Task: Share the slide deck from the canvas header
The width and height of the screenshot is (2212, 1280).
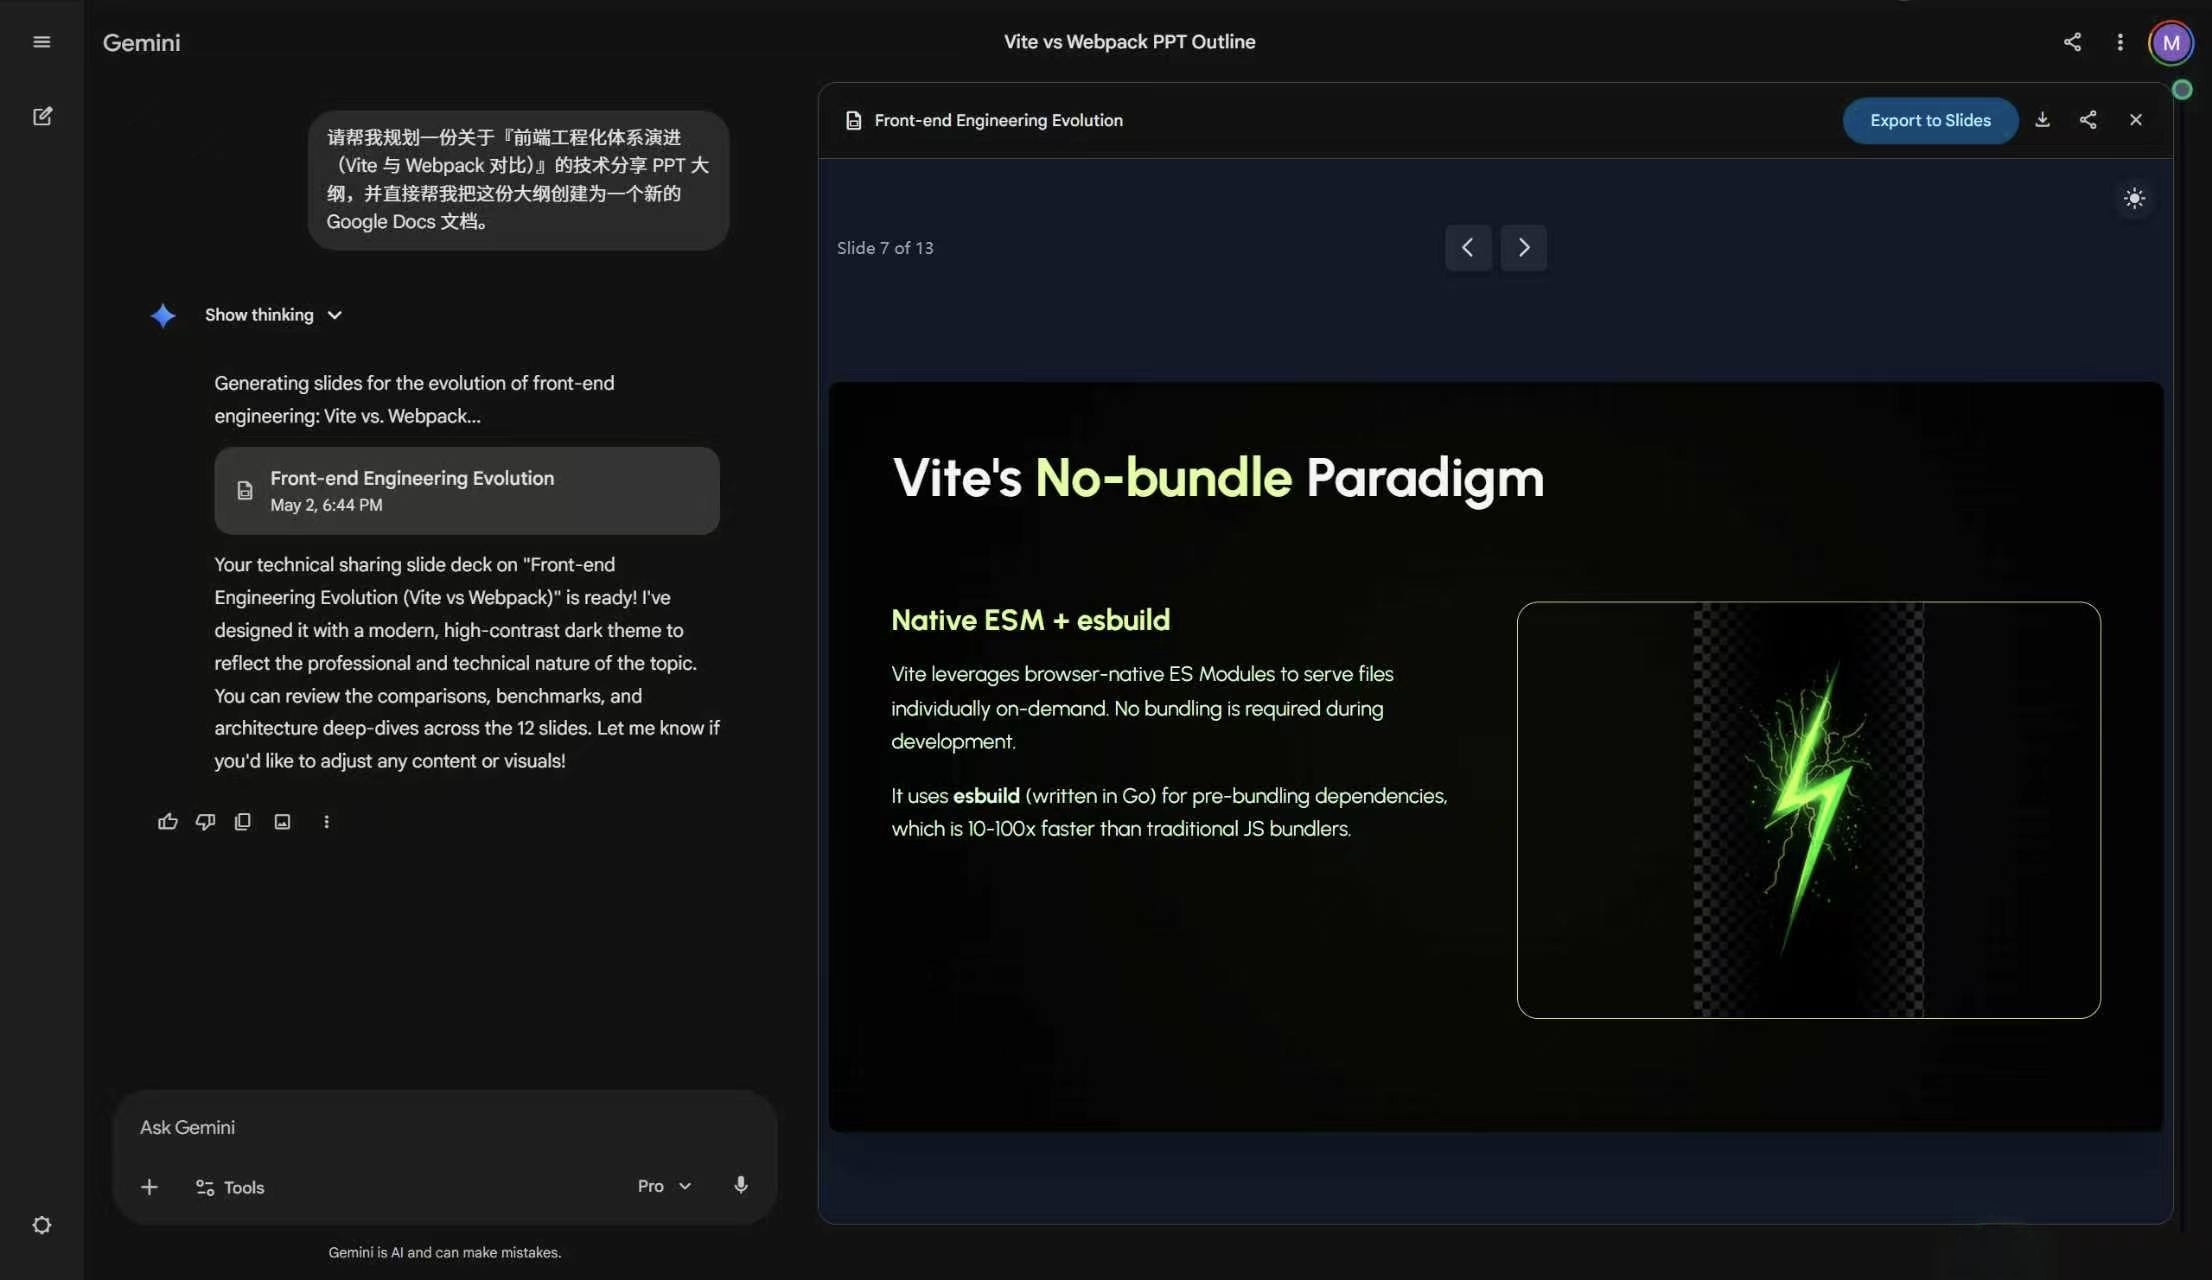Action: click(x=2088, y=120)
